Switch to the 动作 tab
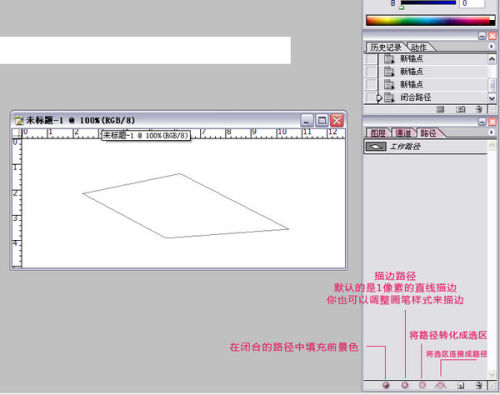500x395 pixels. pyautogui.click(x=419, y=47)
